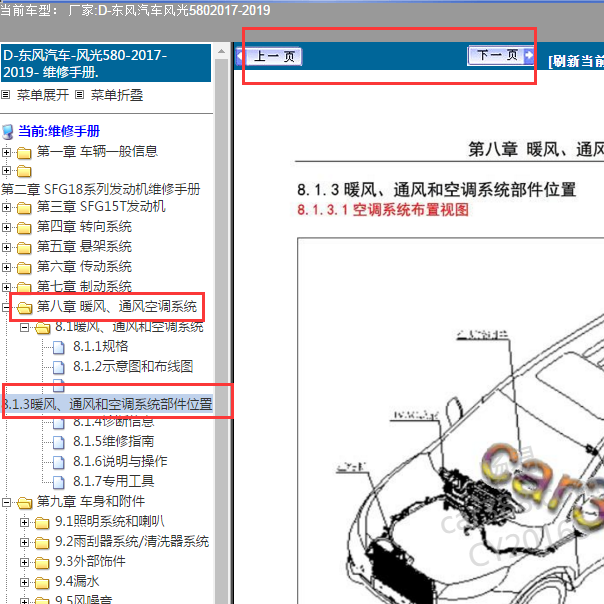Click the left panel vertical scrollbar

click(223, 300)
